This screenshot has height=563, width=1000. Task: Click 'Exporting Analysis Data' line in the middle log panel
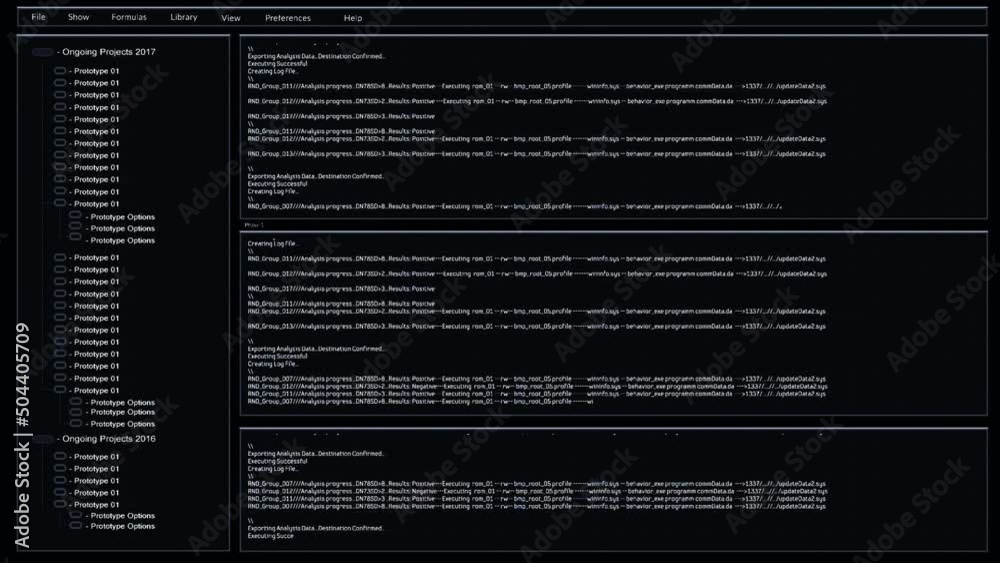(x=316, y=349)
